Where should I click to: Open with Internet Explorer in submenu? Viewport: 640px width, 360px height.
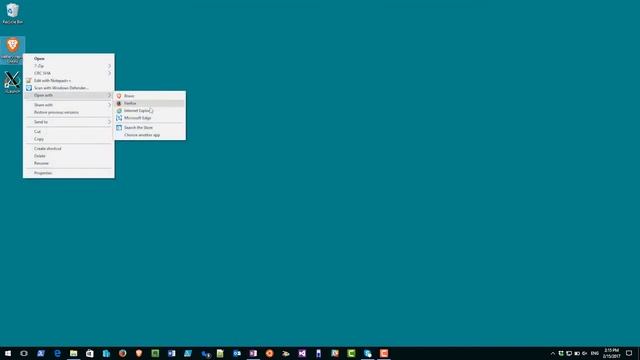[x=149, y=111]
